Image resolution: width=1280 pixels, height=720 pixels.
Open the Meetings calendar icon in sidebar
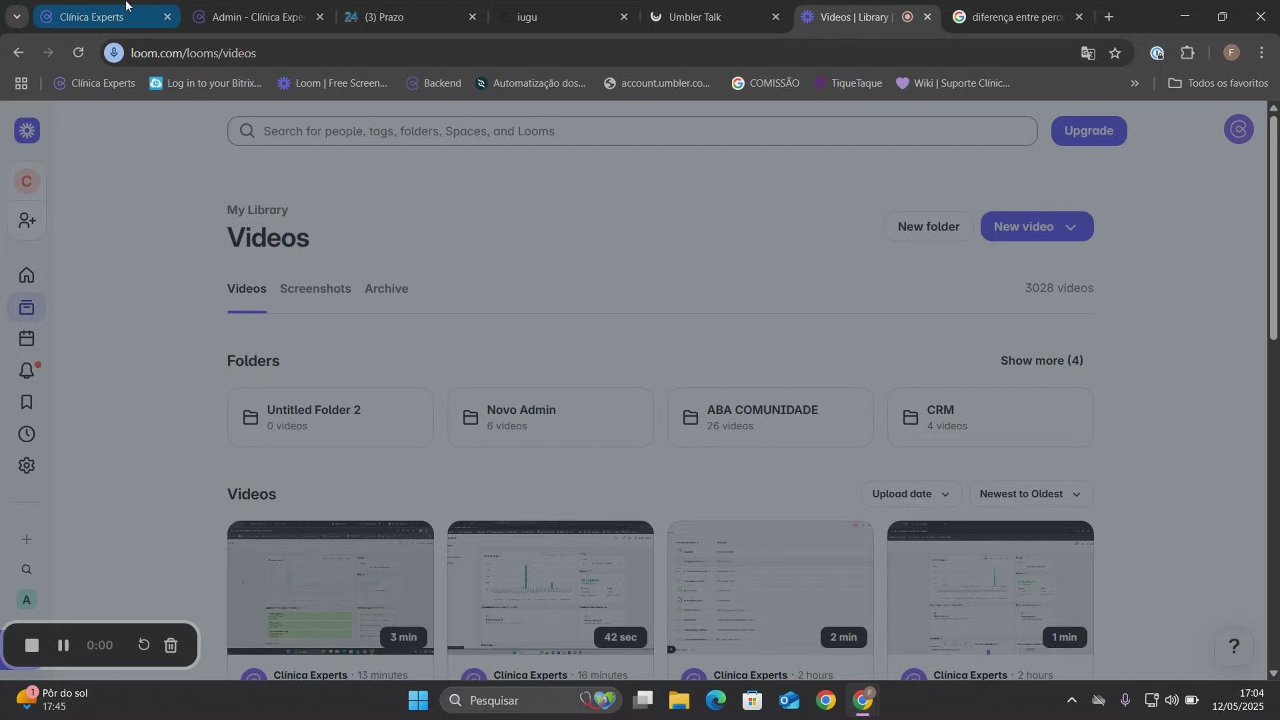tap(27, 339)
